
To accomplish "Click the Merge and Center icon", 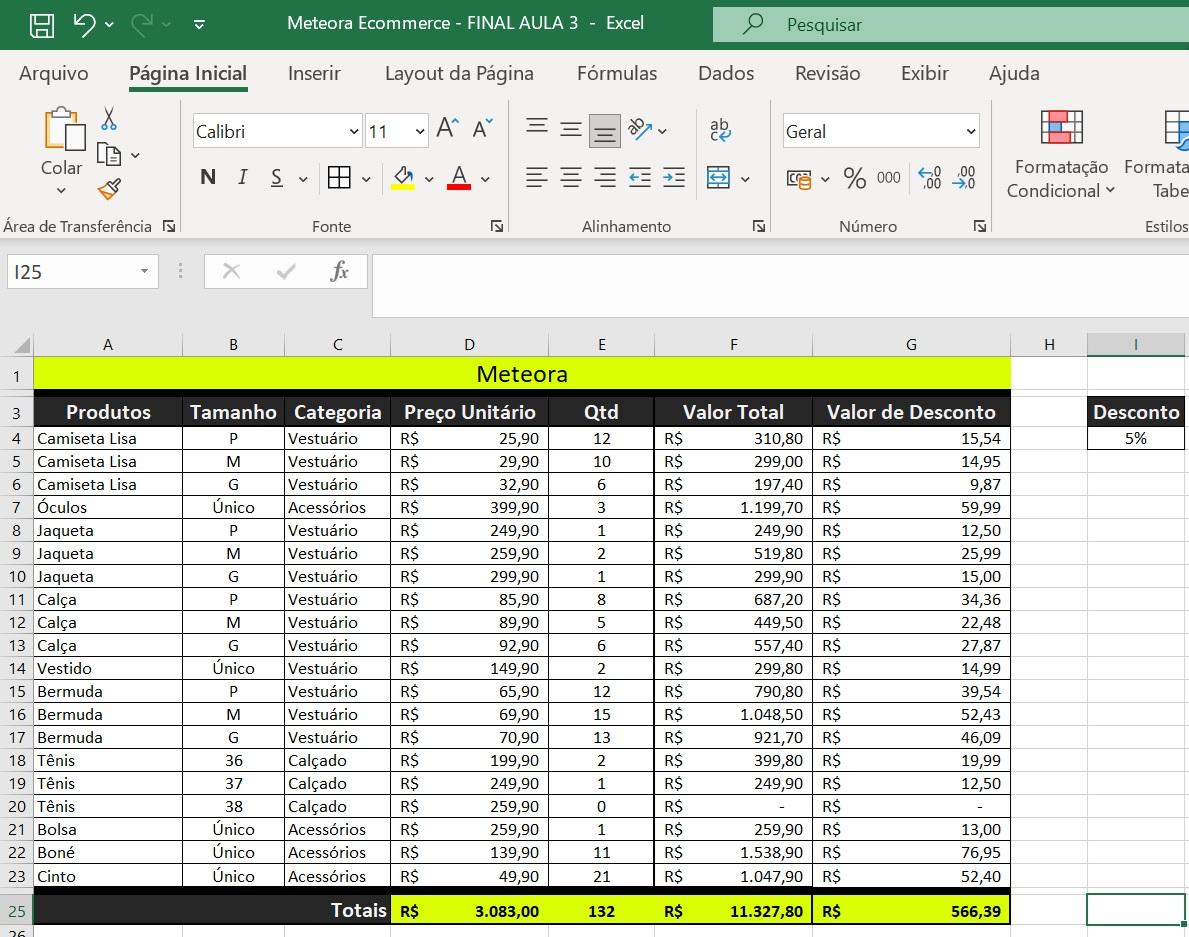I will 718,178.
